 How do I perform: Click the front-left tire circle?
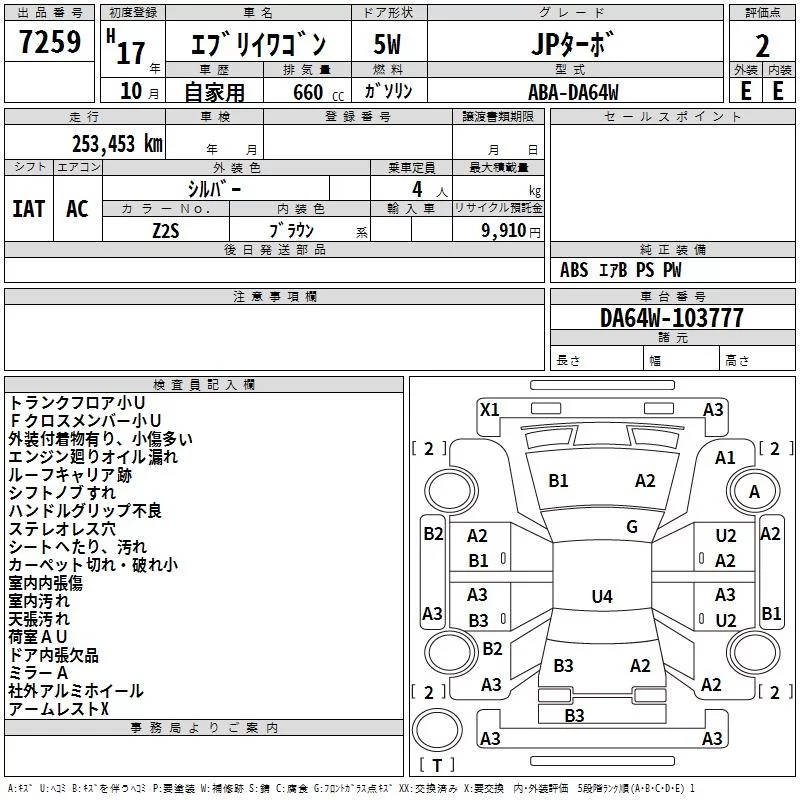(x=451, y=491)
